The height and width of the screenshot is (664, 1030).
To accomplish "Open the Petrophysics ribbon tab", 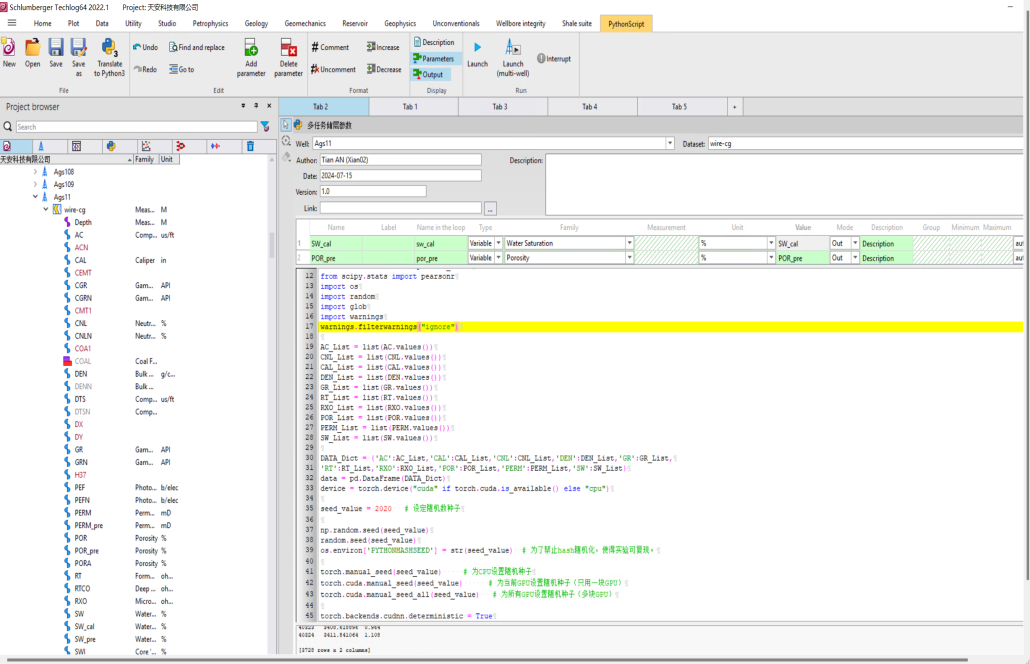I will point(210,23).
